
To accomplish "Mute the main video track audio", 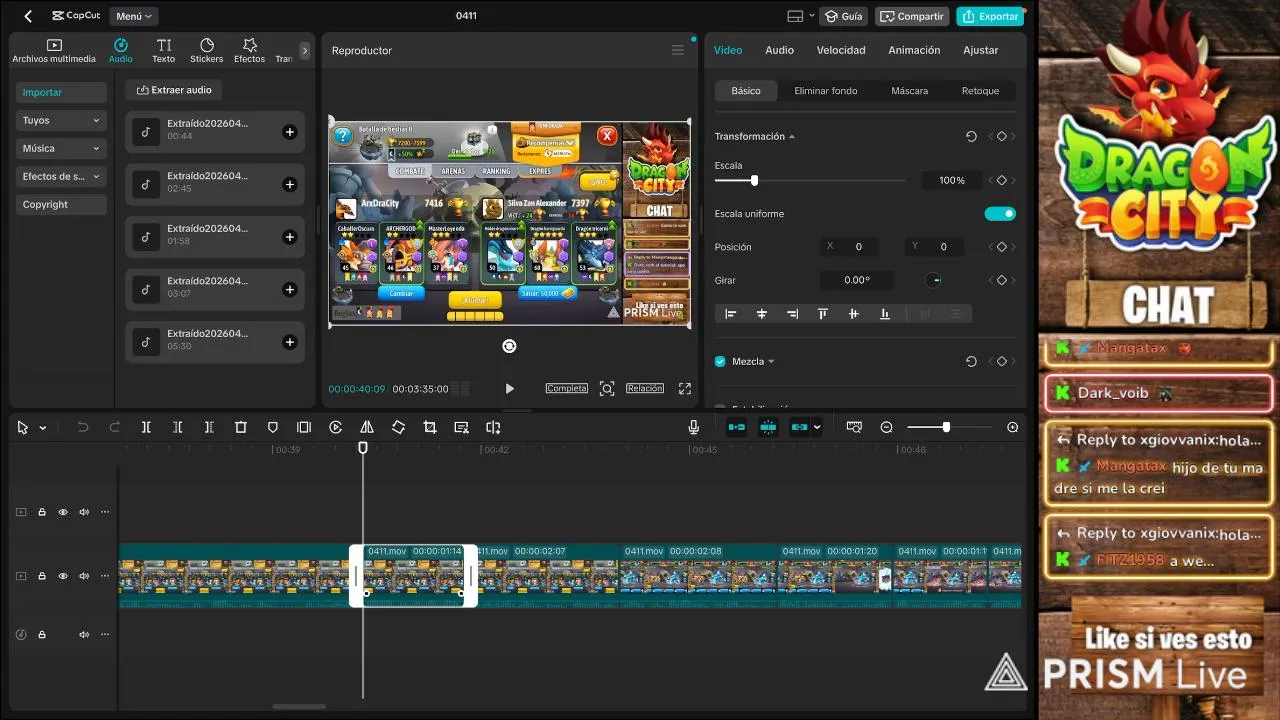I will [x=84, y=576].
